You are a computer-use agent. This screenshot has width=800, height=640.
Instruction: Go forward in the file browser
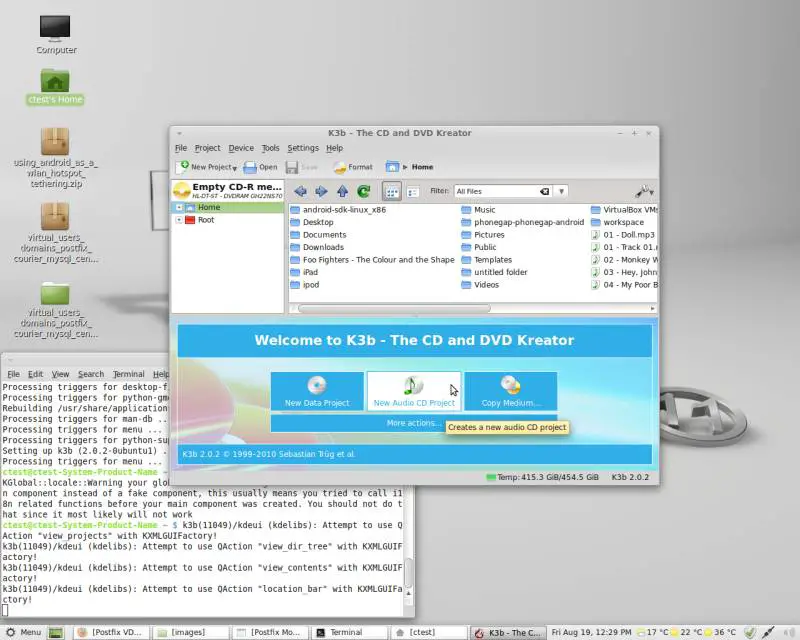[321, 191]
